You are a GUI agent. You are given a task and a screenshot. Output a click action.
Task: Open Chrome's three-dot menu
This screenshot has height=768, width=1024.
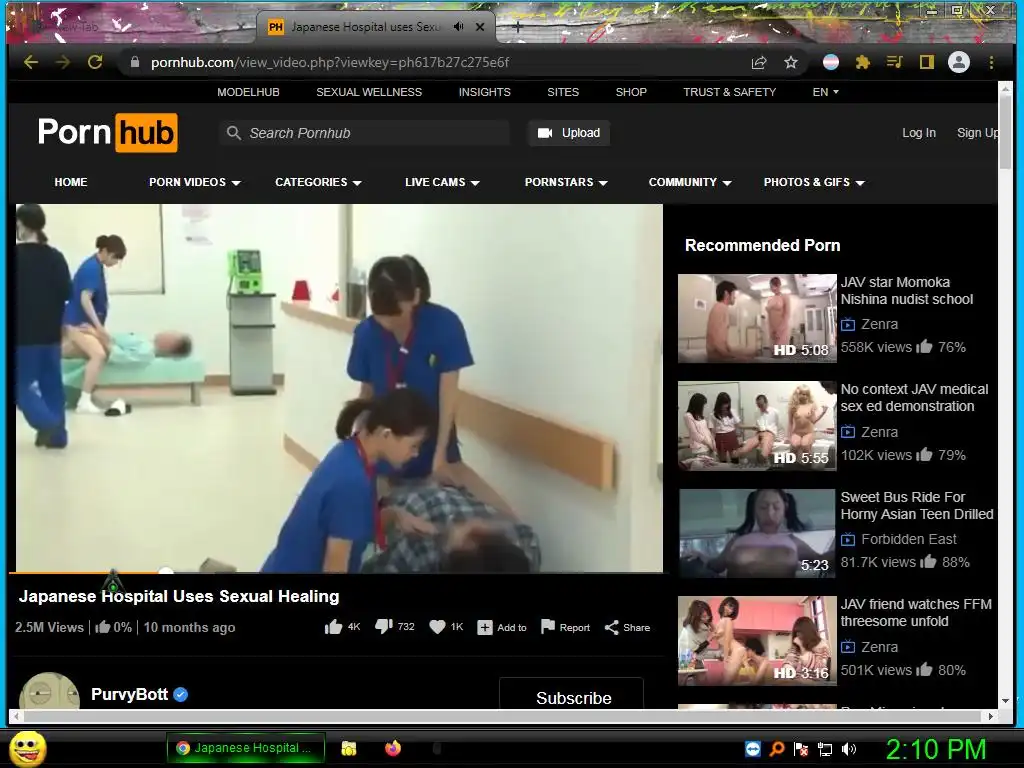[991, 62]
